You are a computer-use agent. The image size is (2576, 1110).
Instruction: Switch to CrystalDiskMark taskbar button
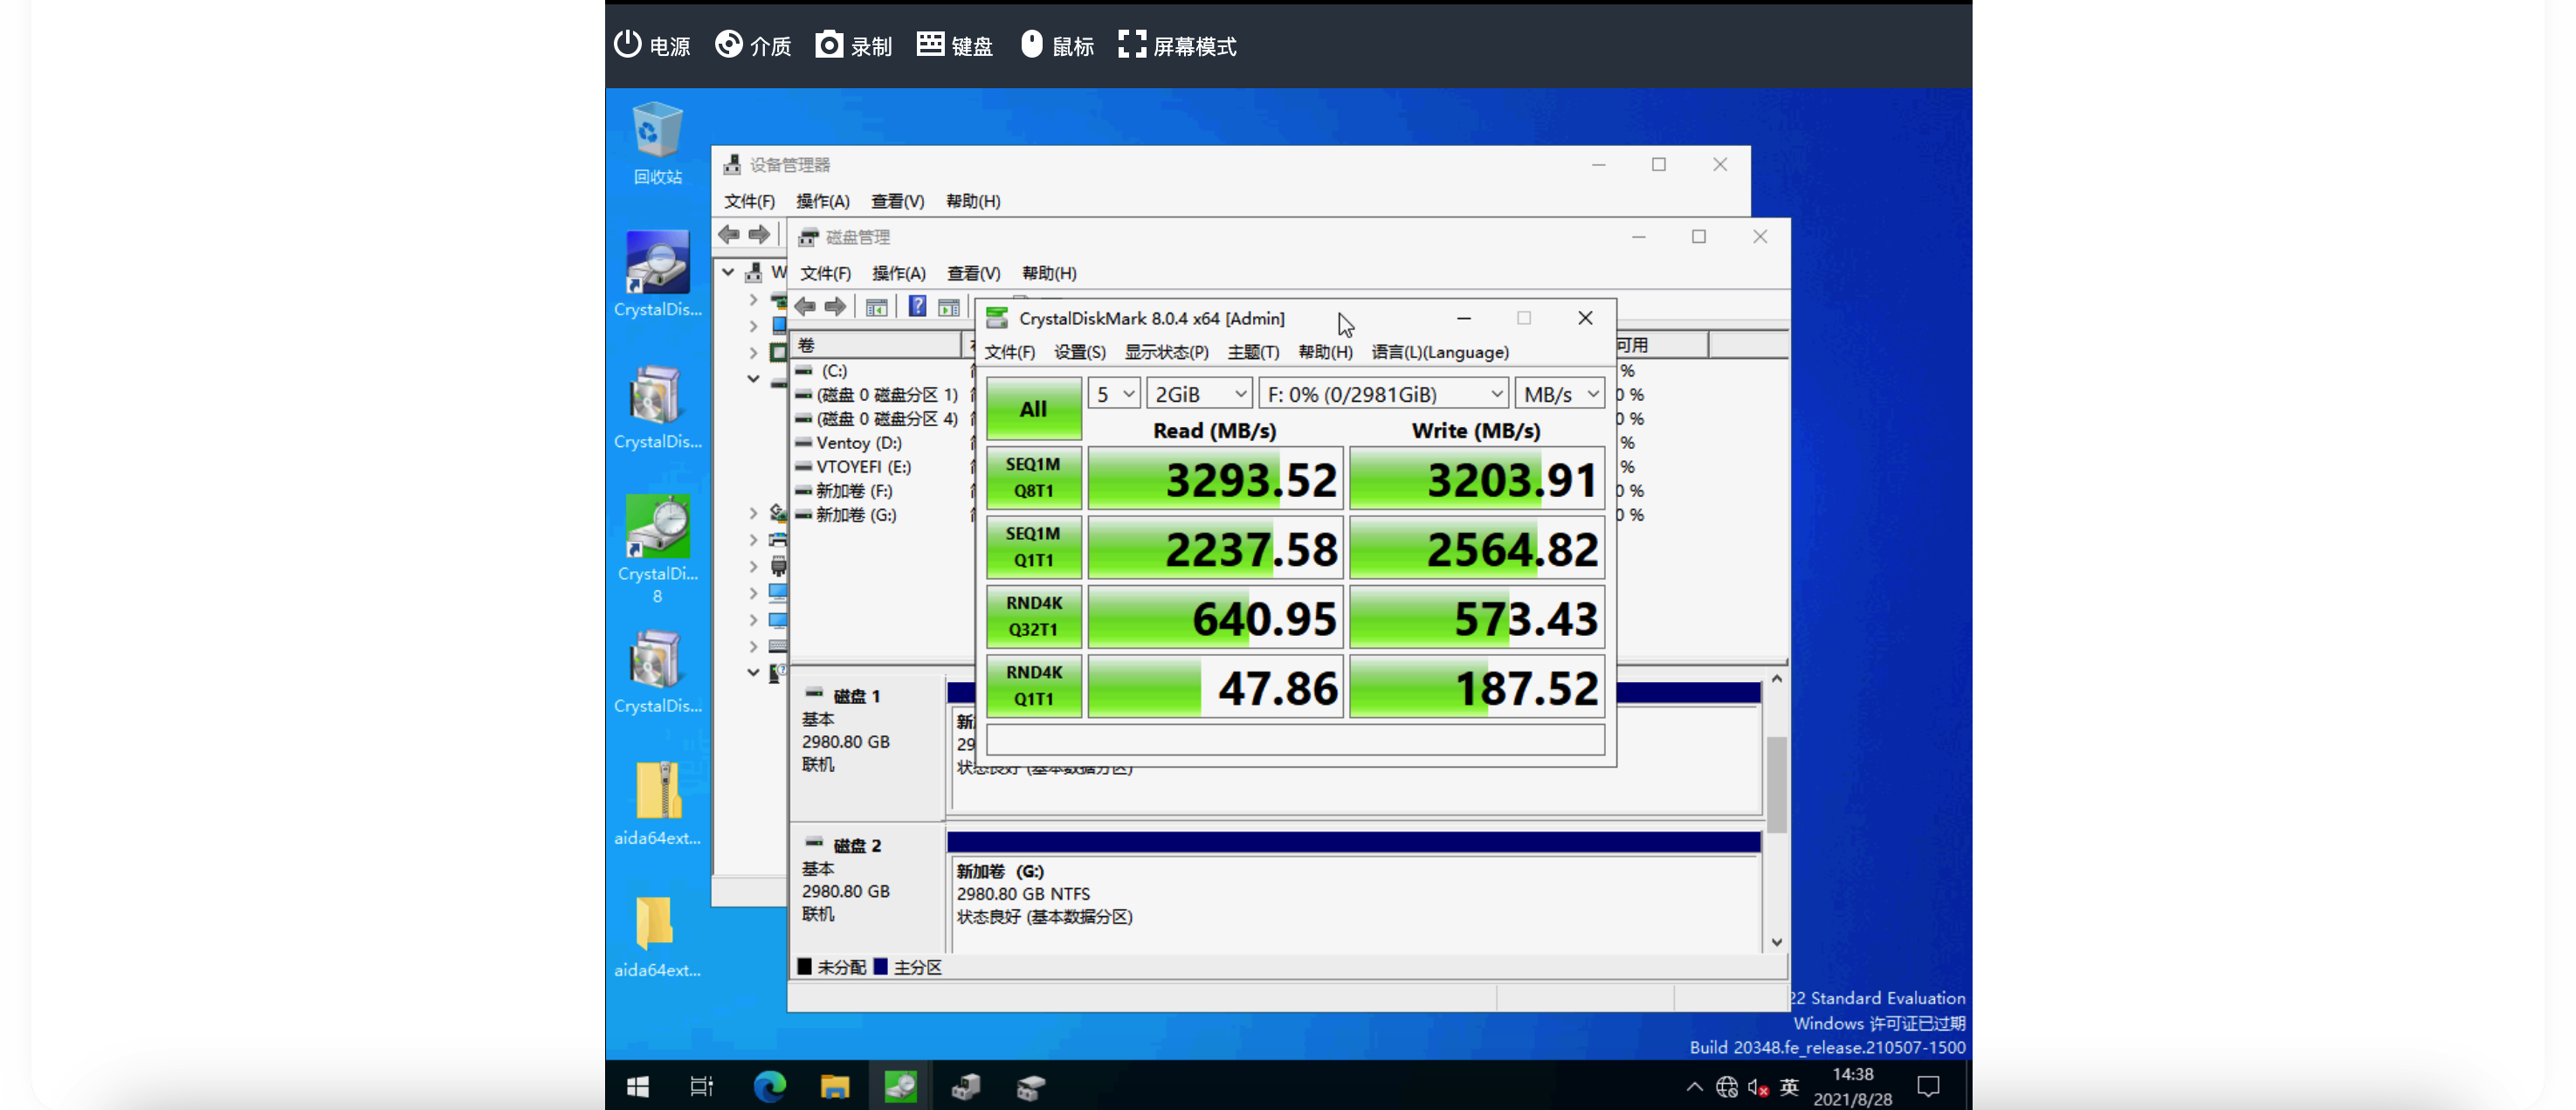[900, 1086]
